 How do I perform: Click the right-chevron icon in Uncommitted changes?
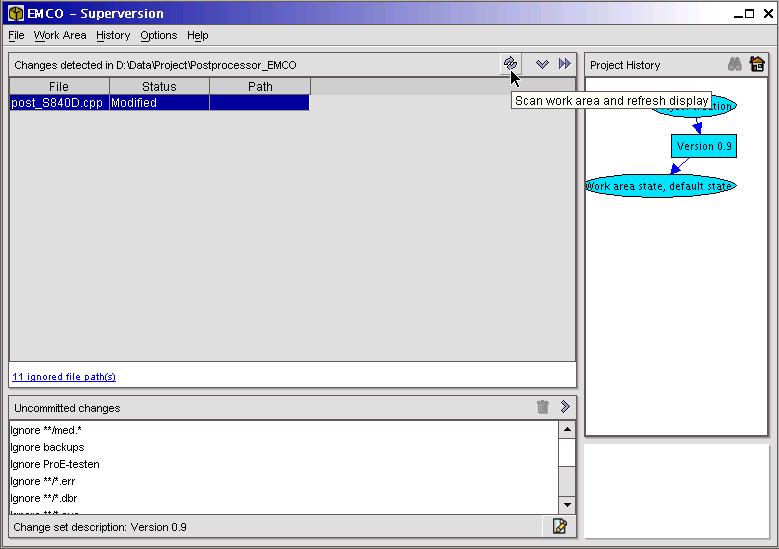[x=565, y=407]
